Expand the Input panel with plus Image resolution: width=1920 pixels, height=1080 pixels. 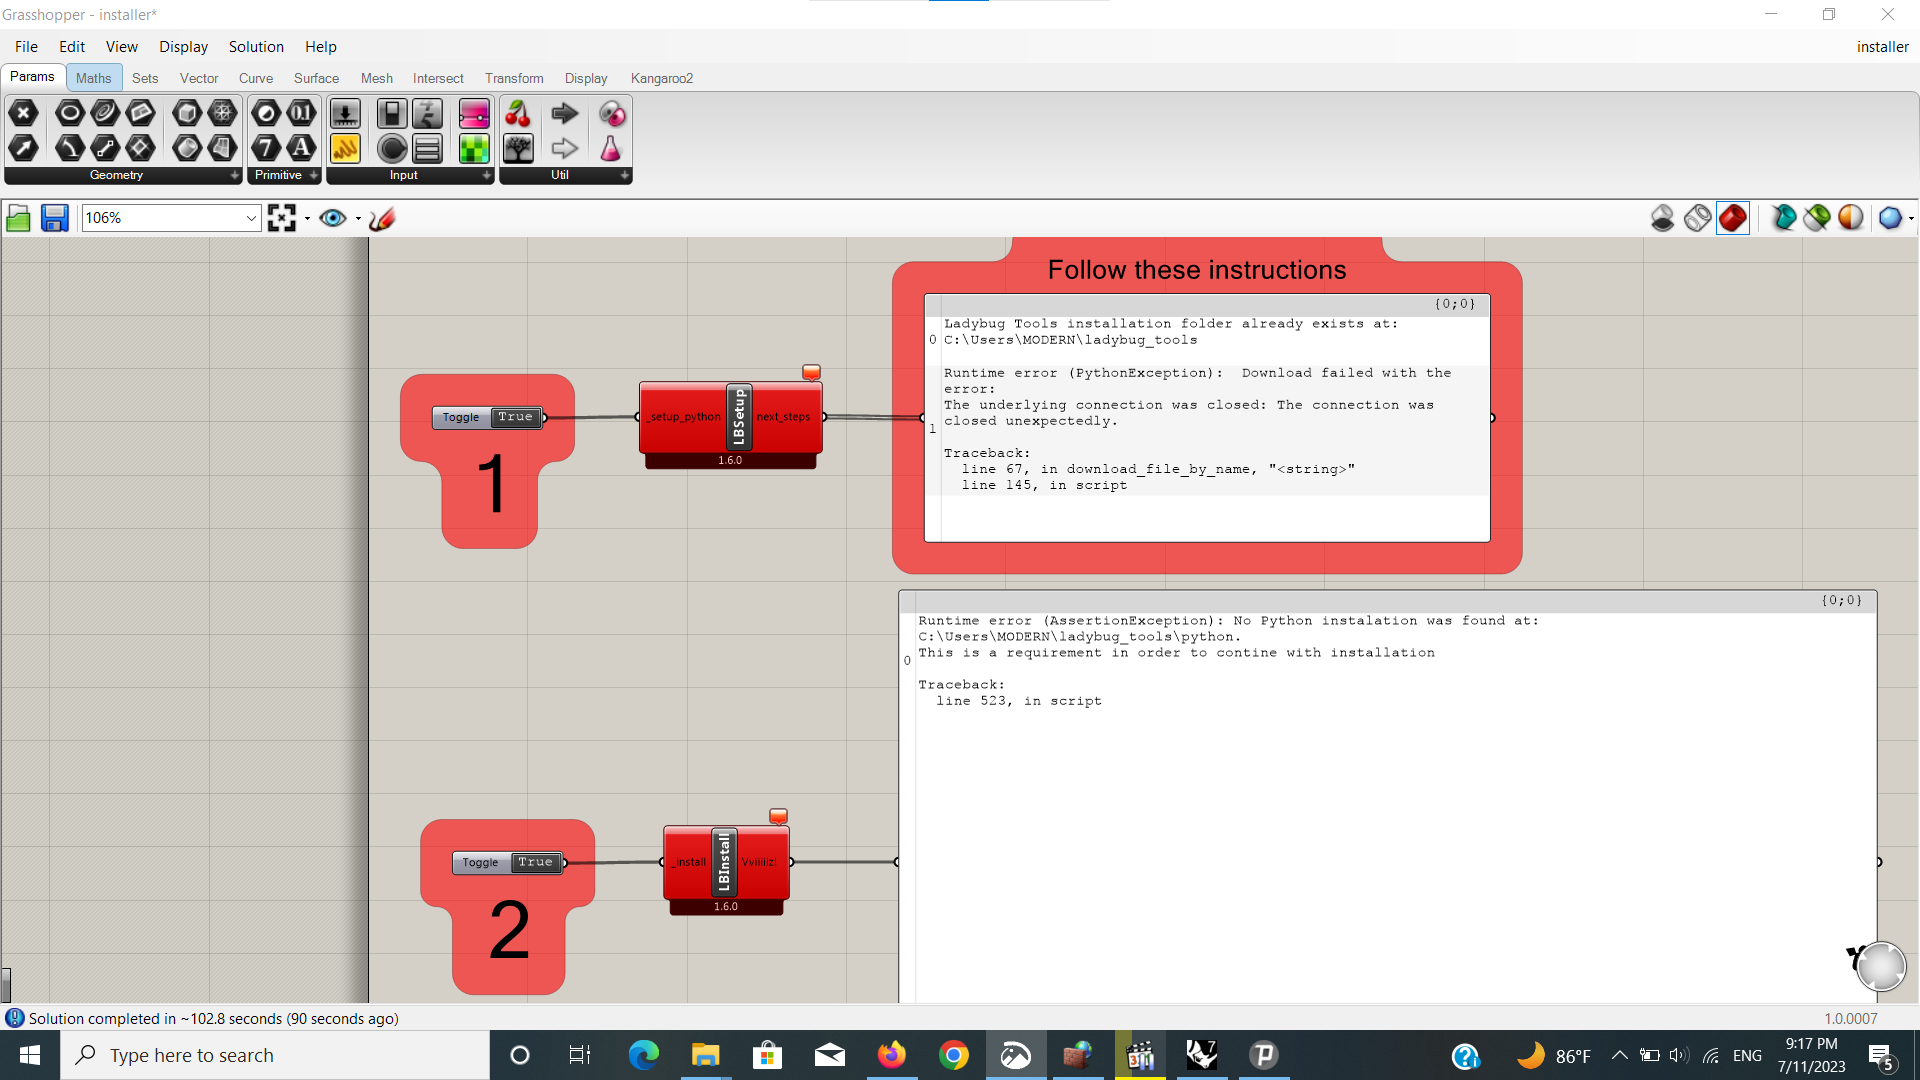coord(487,175)
